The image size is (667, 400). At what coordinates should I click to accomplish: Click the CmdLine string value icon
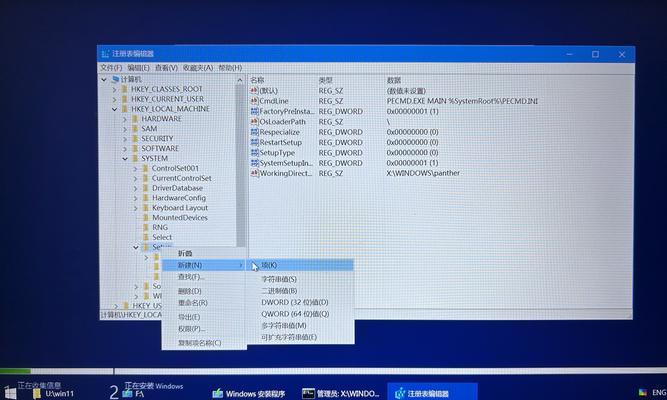pyautogui.click(x=254, y=101)
